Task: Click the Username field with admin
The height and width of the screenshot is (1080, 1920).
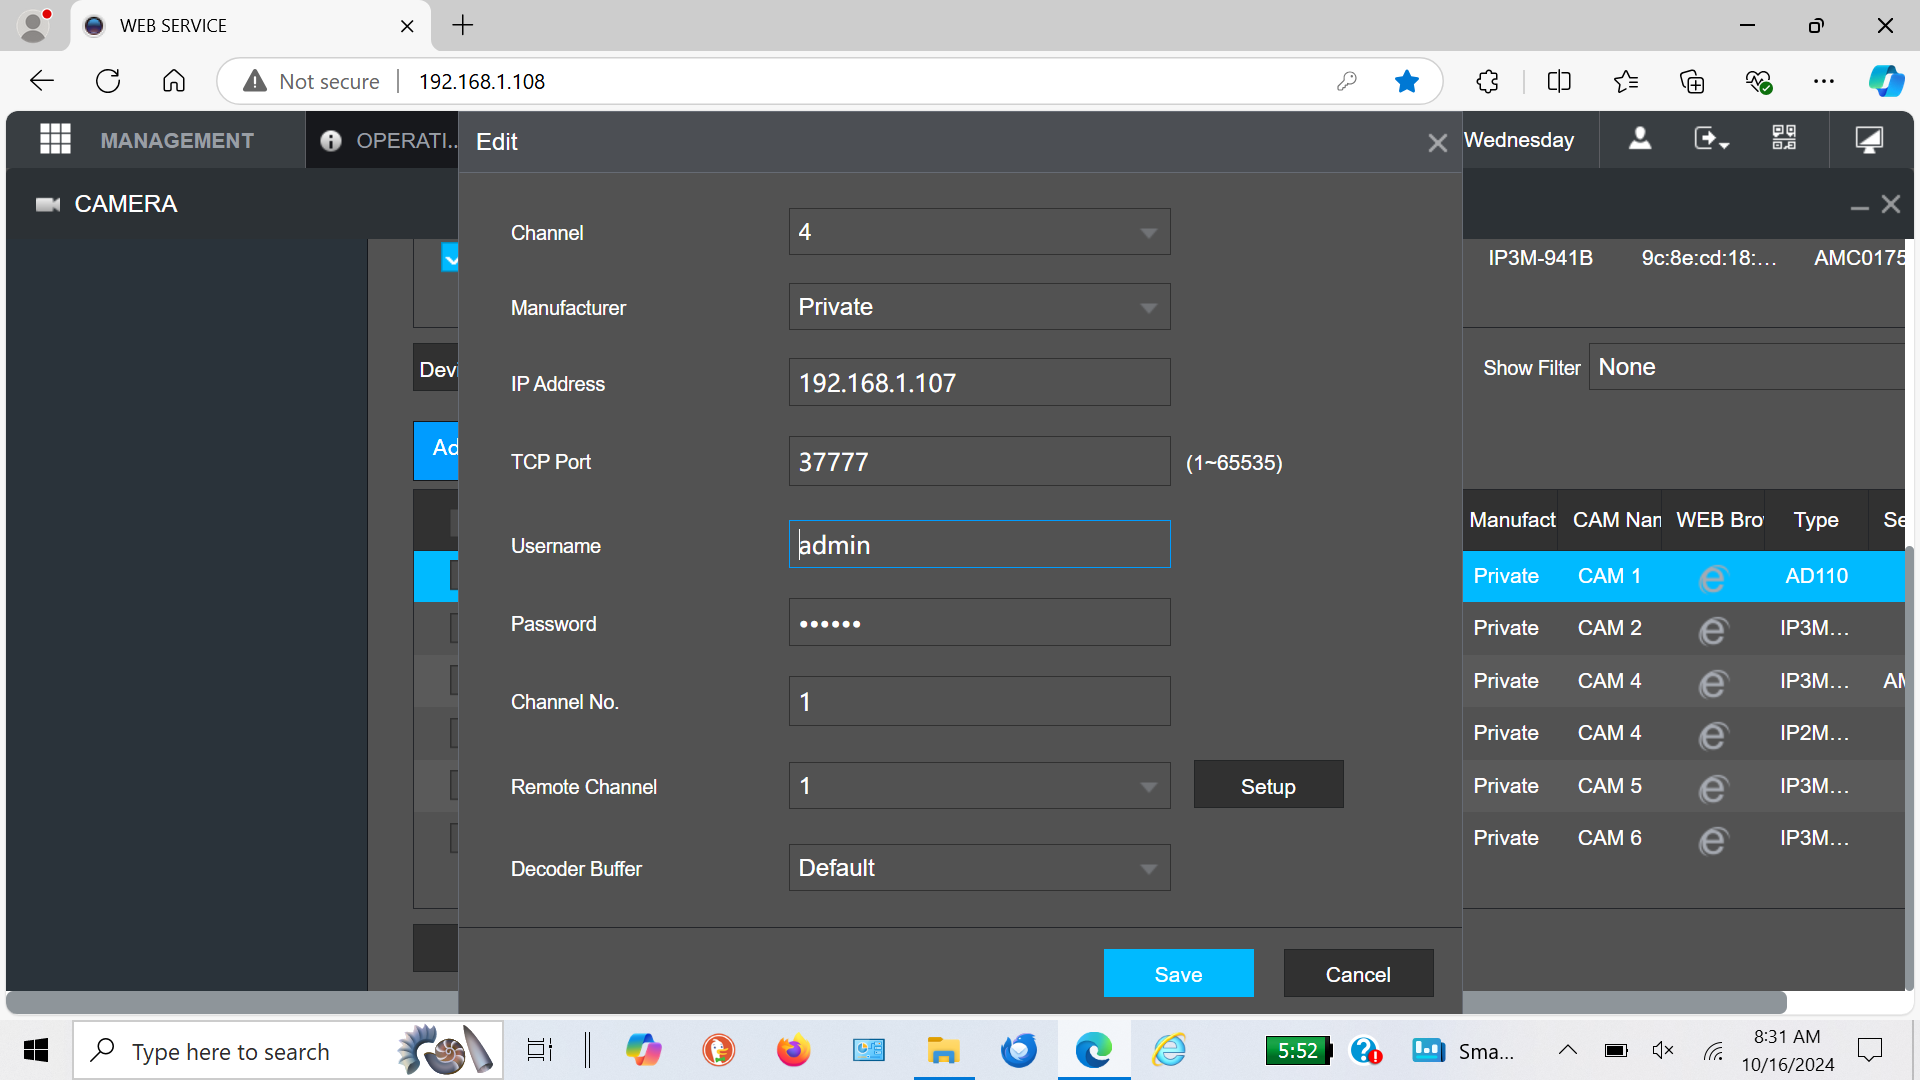Action: 979,544
